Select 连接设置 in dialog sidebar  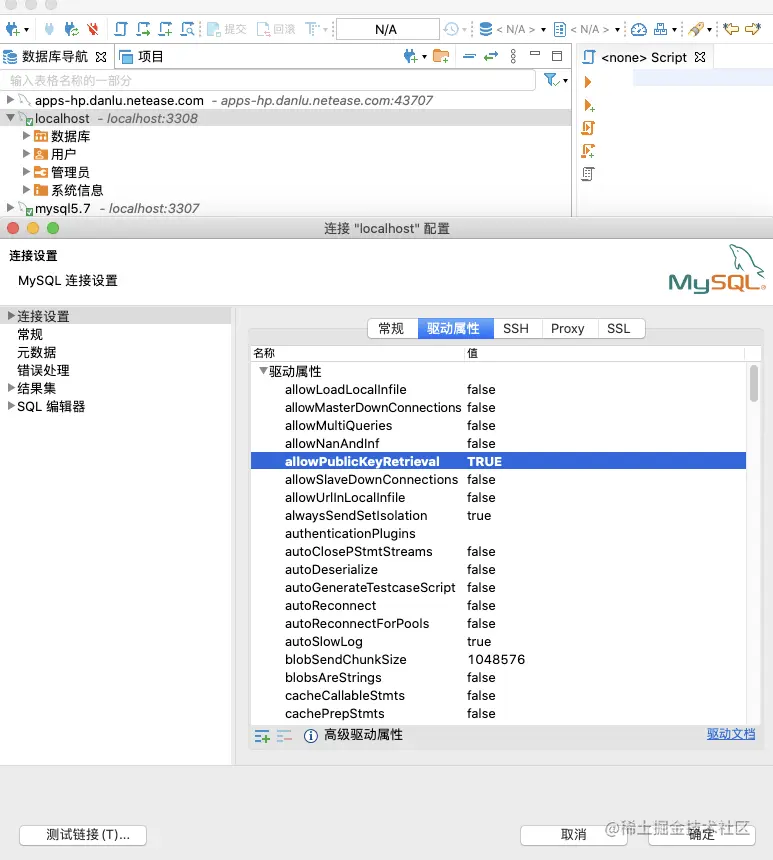tap(43, 316)
